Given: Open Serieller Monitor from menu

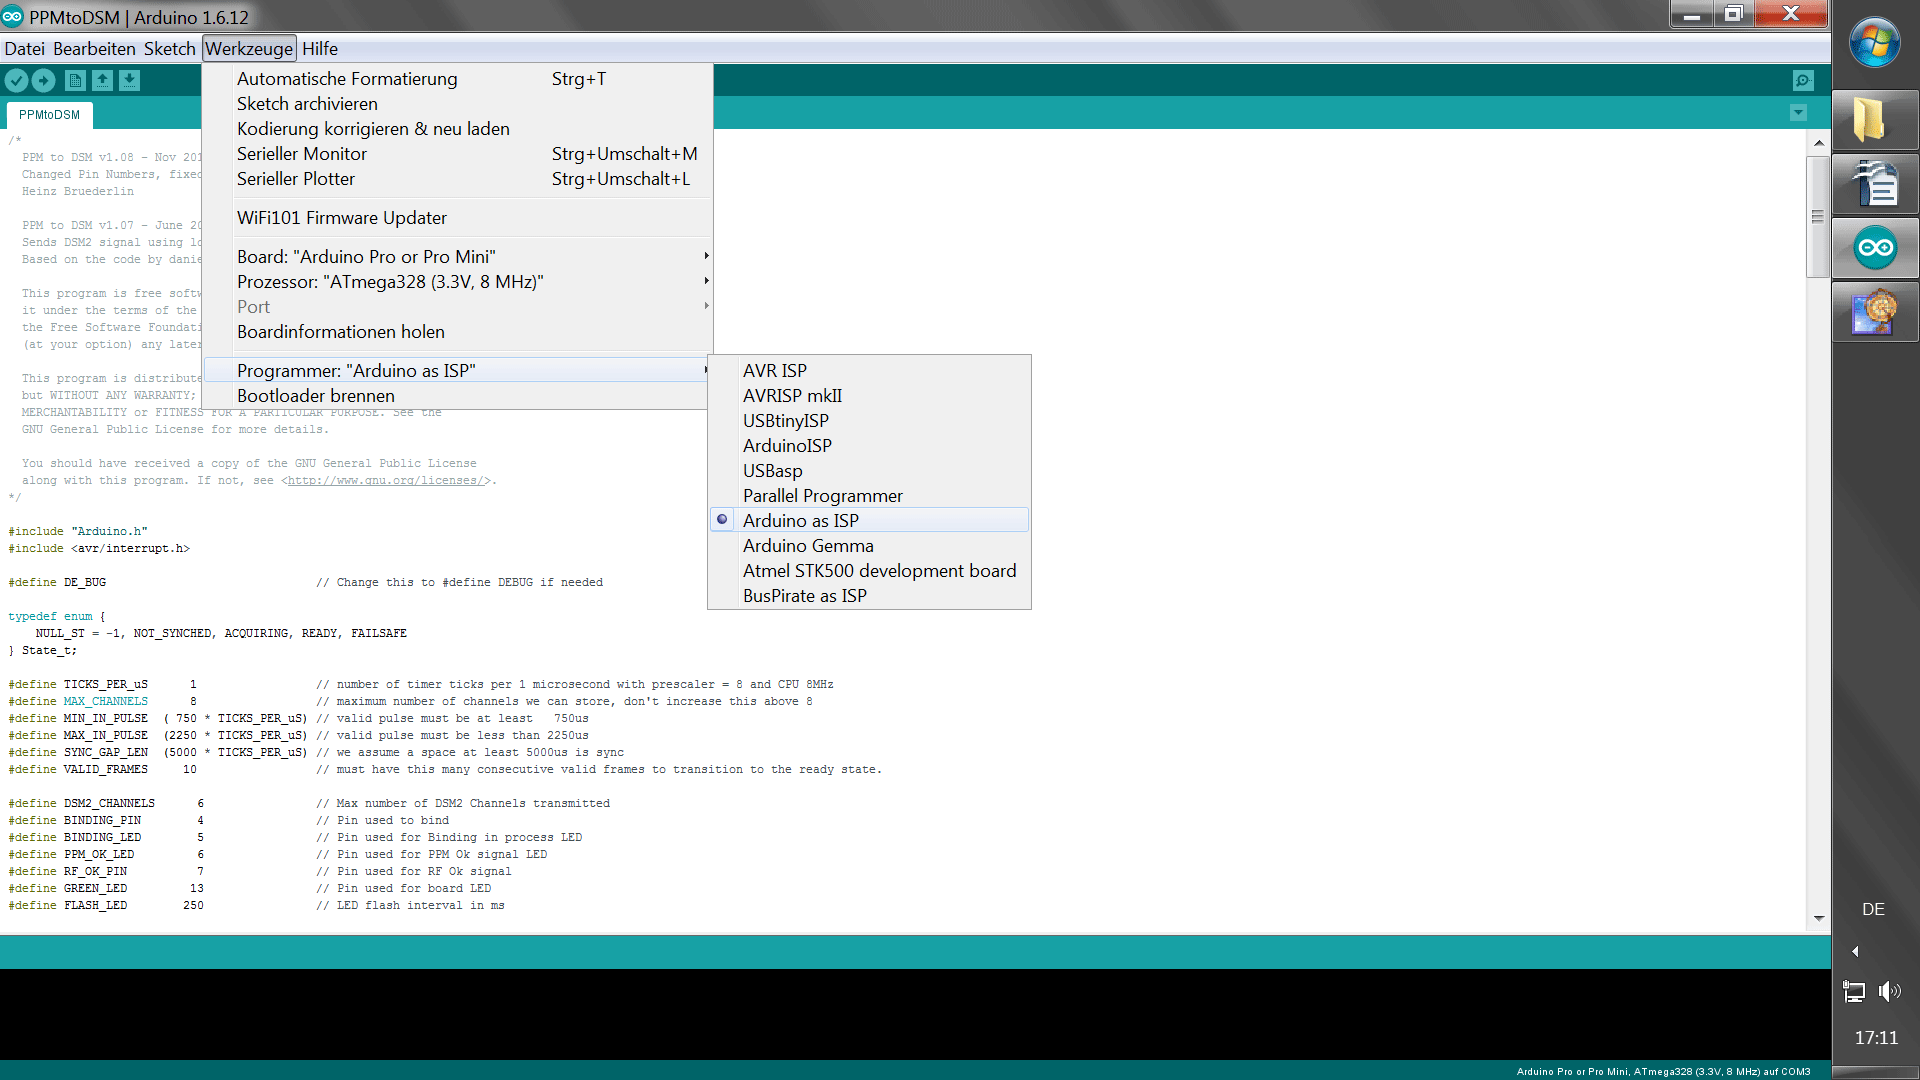Looking at the screenshot, I should 458,154.
